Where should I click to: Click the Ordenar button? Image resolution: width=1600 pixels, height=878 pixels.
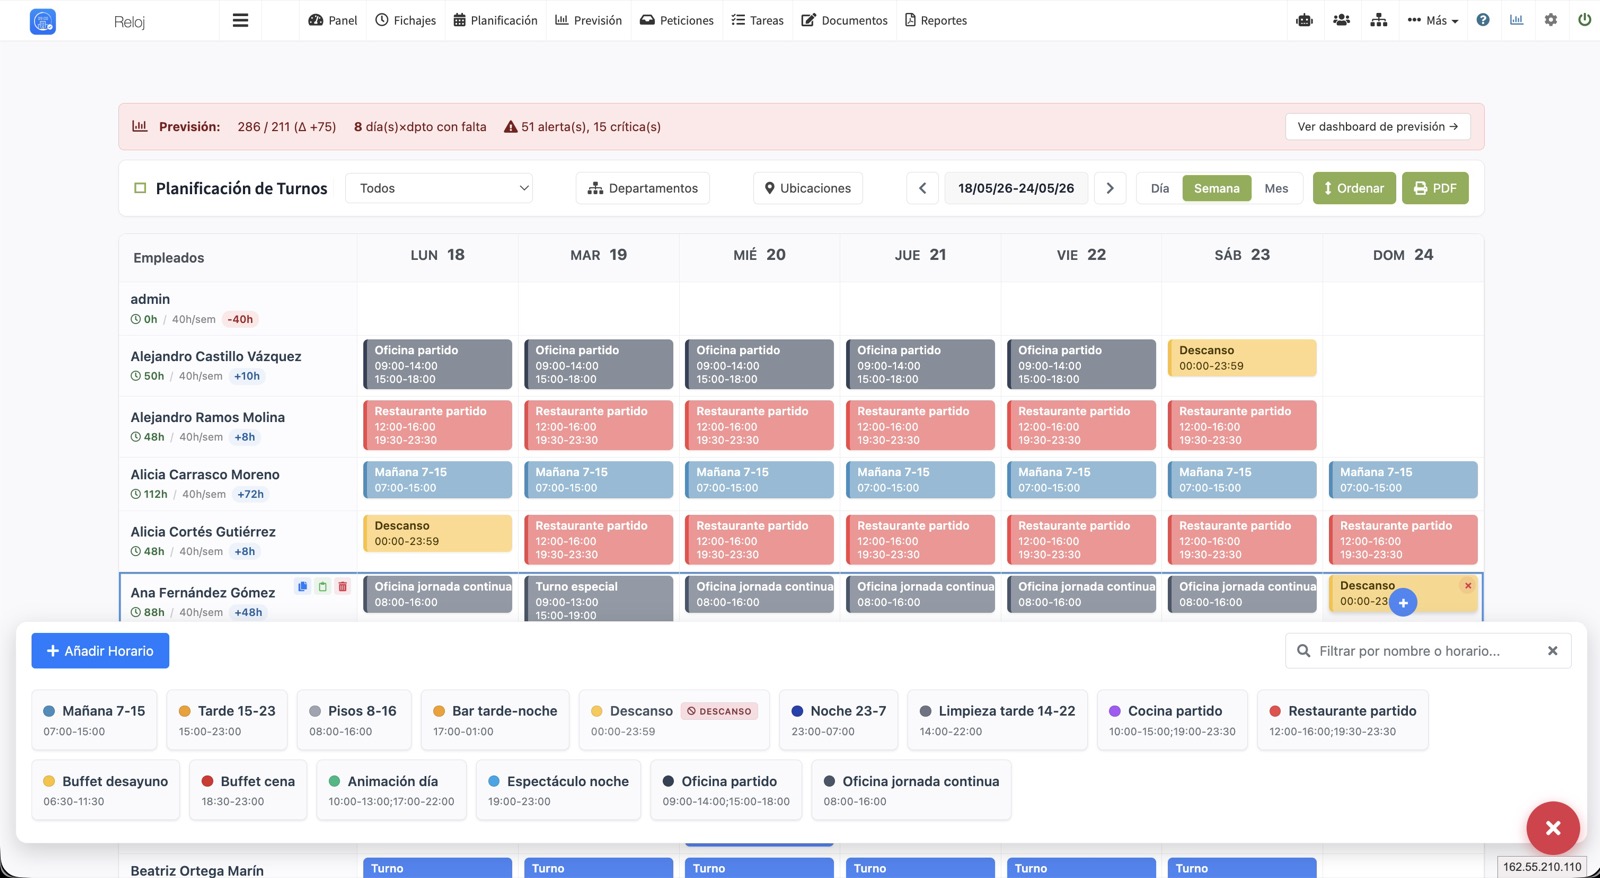1354,188
